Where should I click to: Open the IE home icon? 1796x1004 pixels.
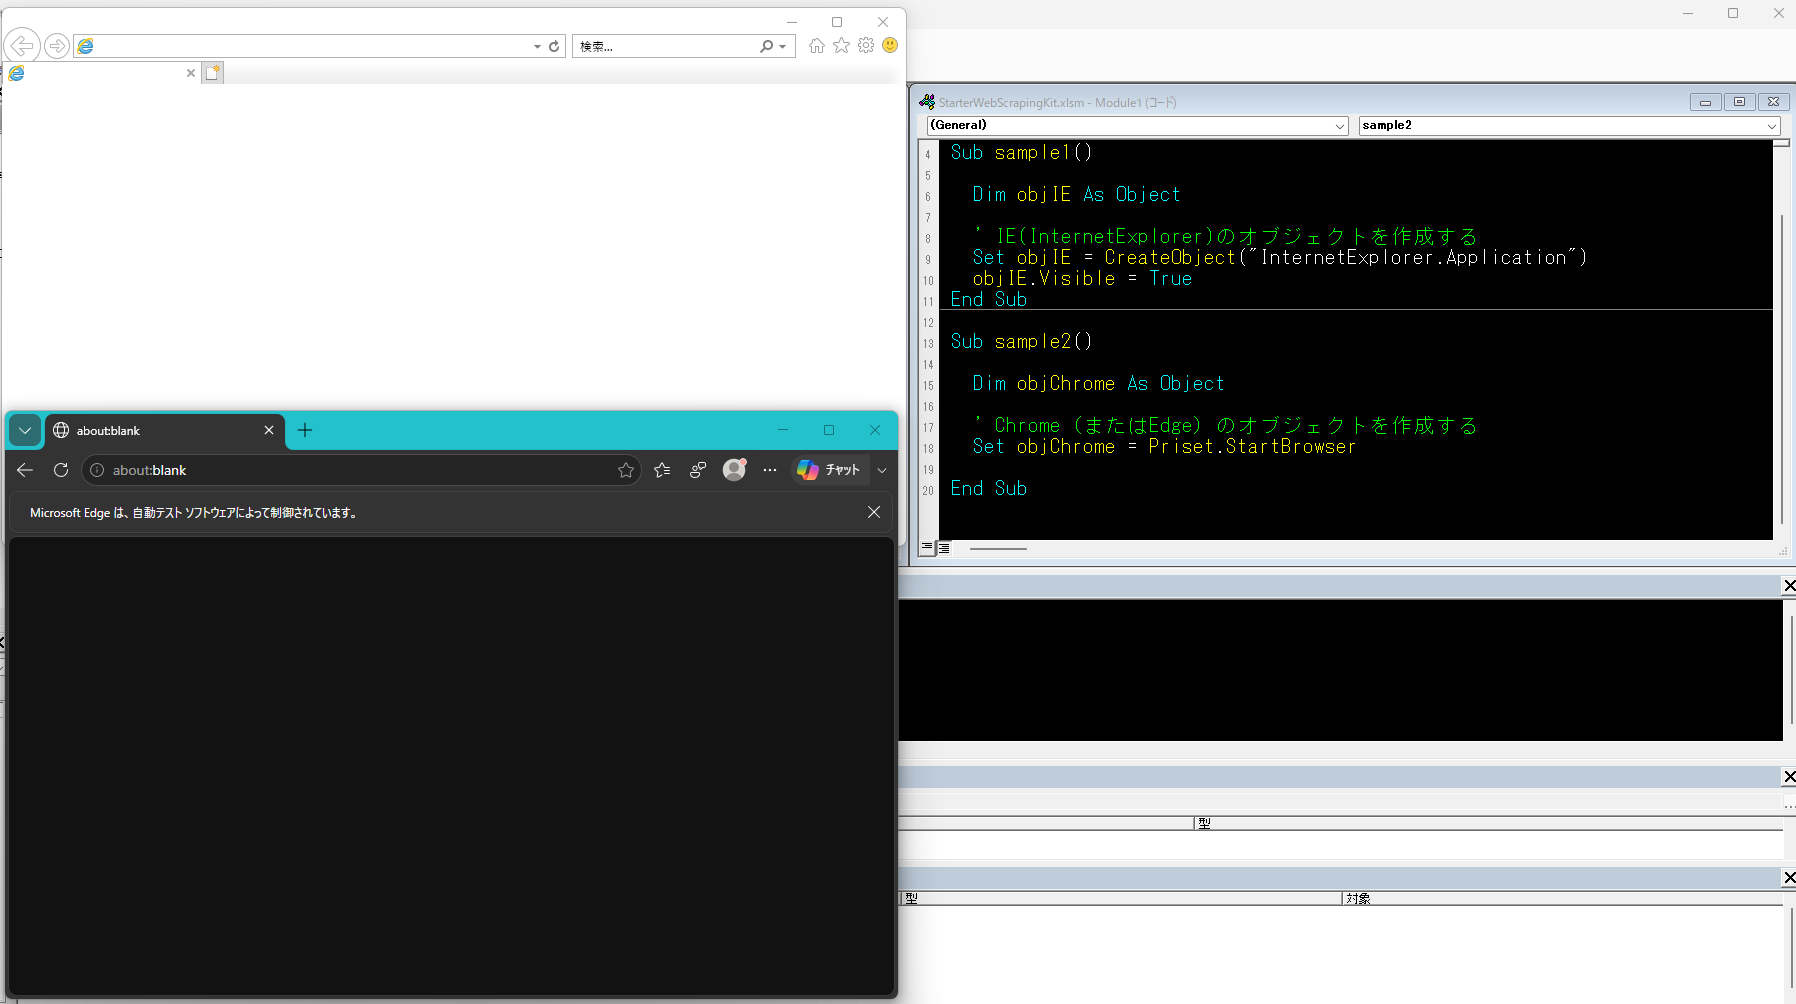coord(817,46)
